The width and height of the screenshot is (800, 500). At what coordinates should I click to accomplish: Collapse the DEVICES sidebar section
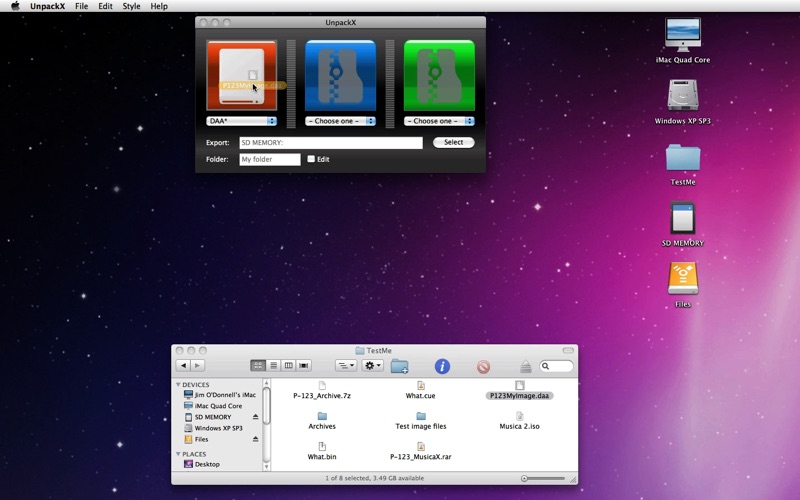click(x=178, y=385)
